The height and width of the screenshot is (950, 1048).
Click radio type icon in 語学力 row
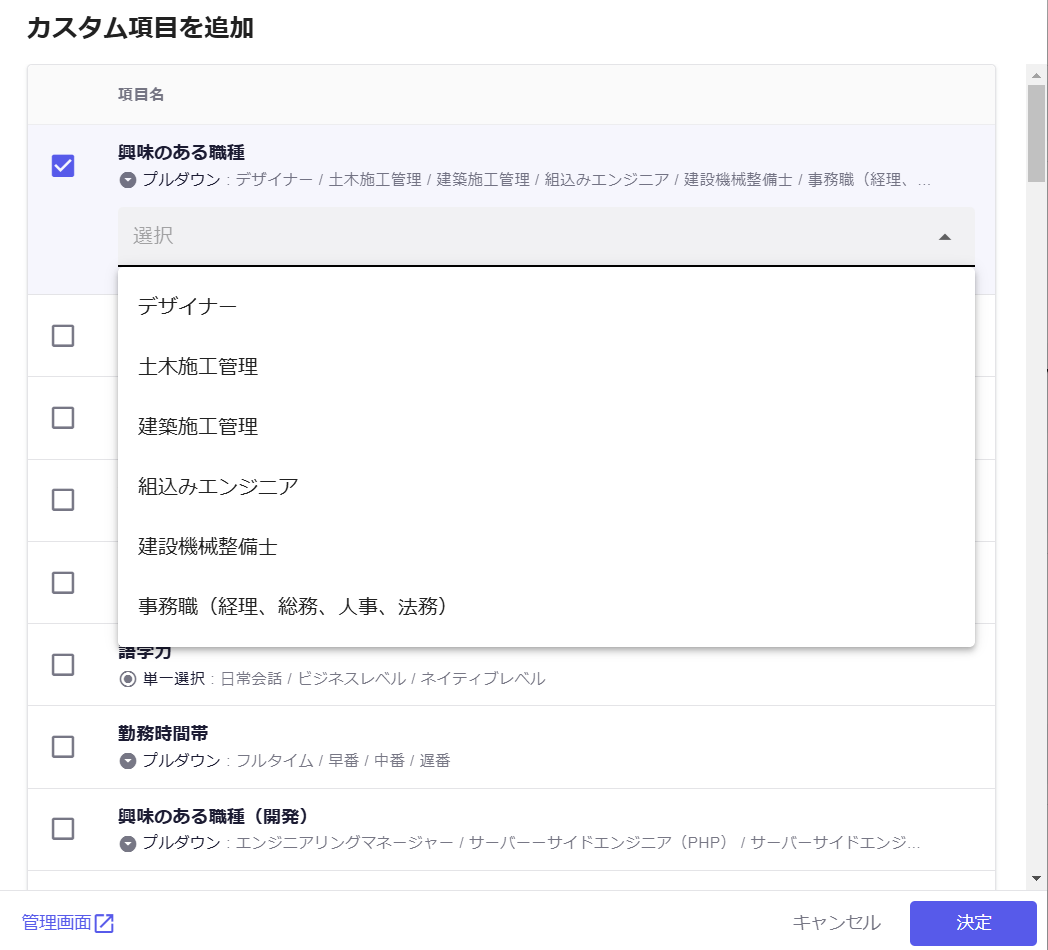click(x=128, y=679)
